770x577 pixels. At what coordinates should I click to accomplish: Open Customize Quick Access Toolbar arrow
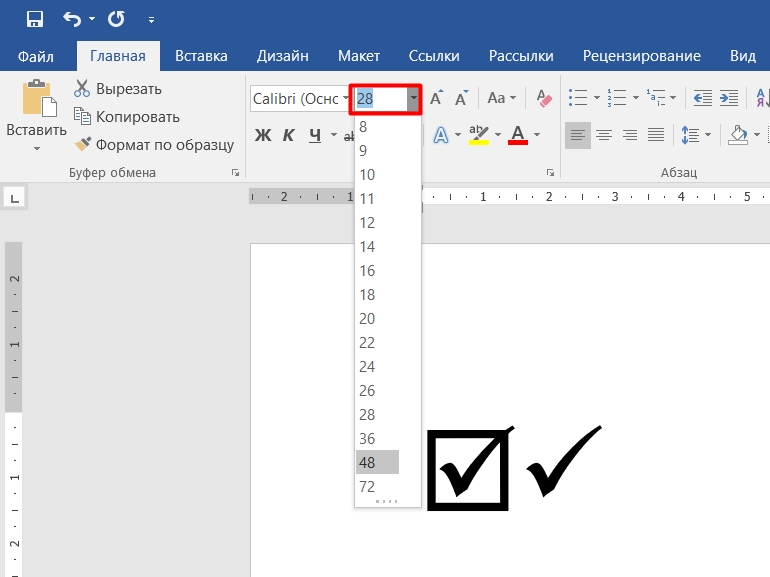tap(151, 20)
